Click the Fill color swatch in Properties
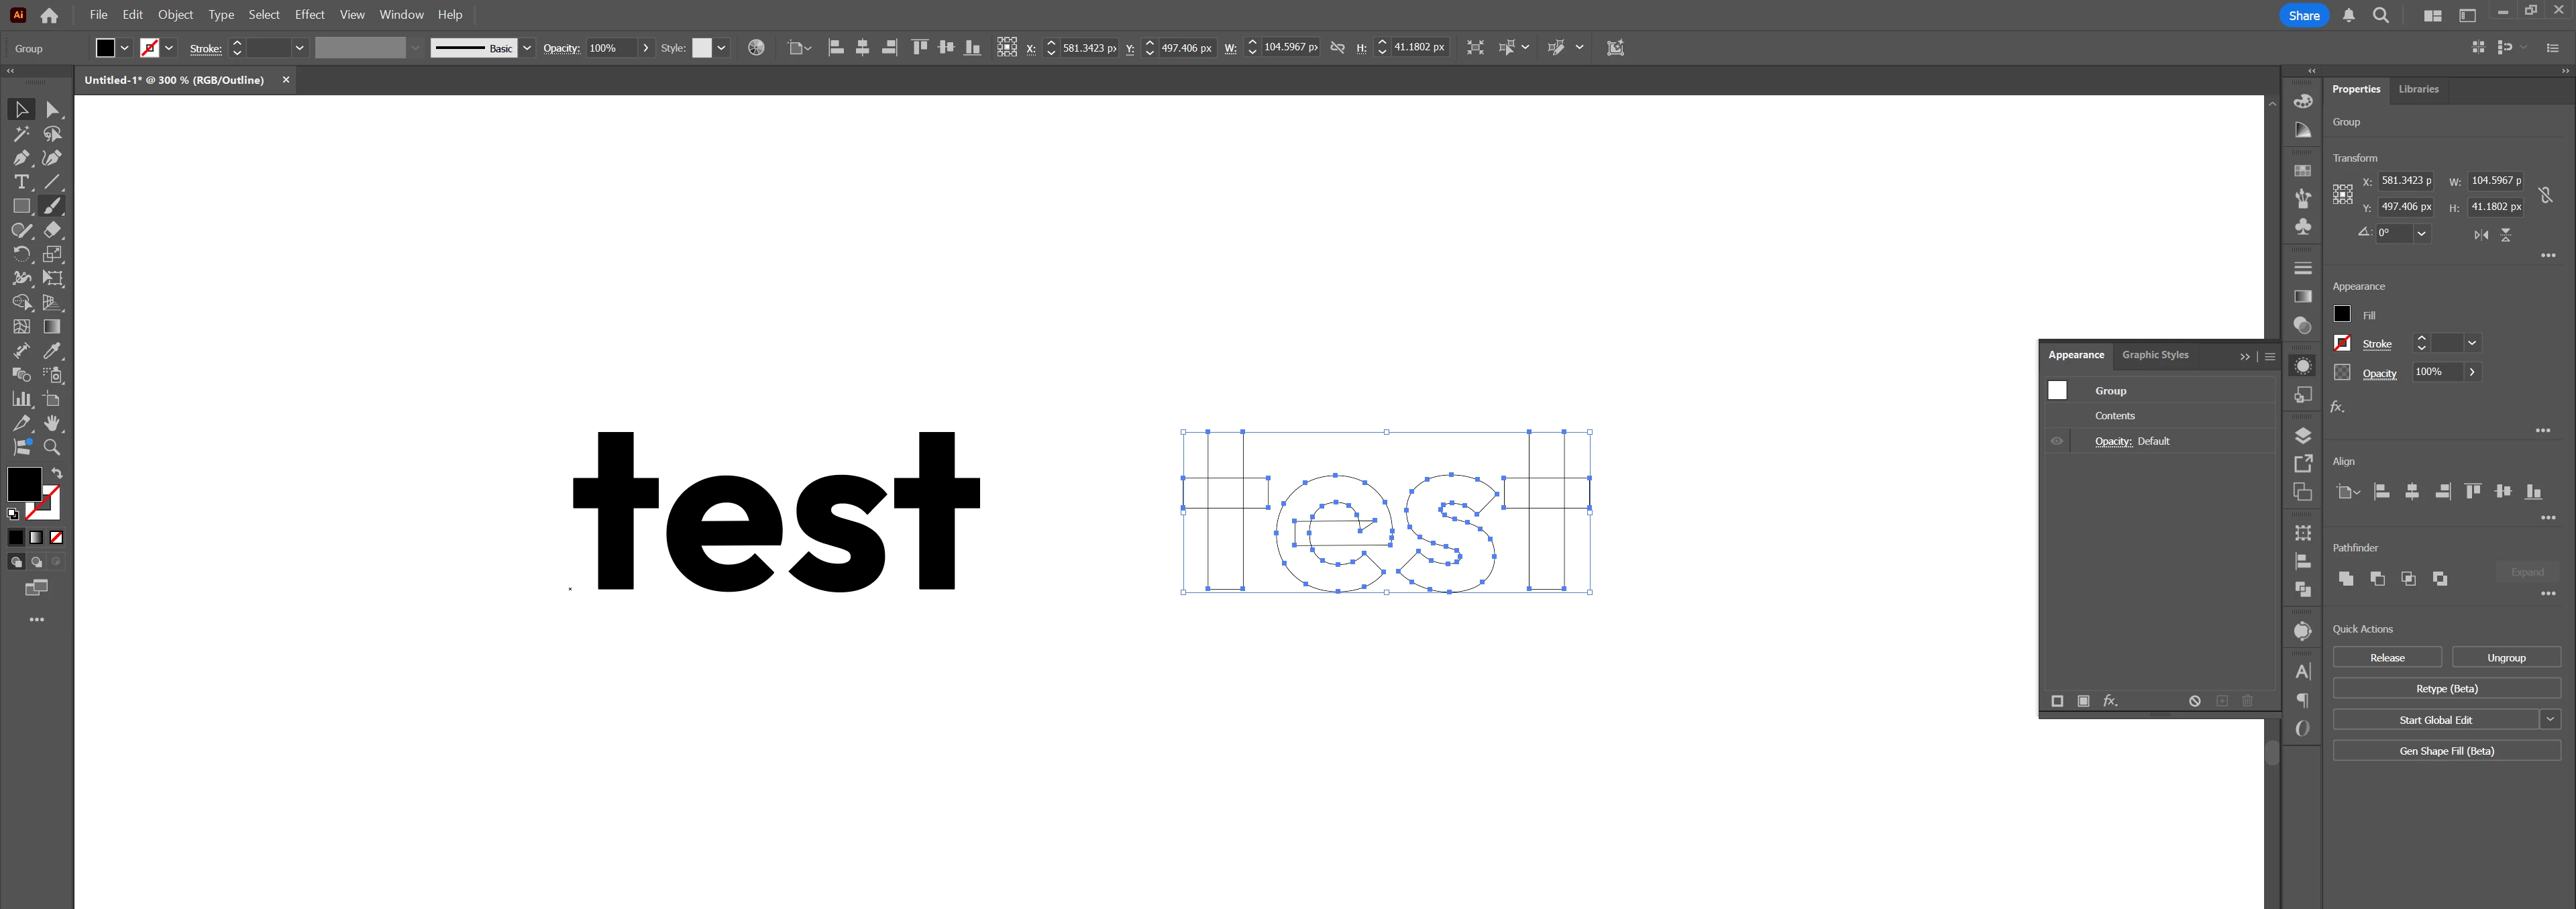The image size is (2576, 909). pyautogui.click(x=2342, y=315)
